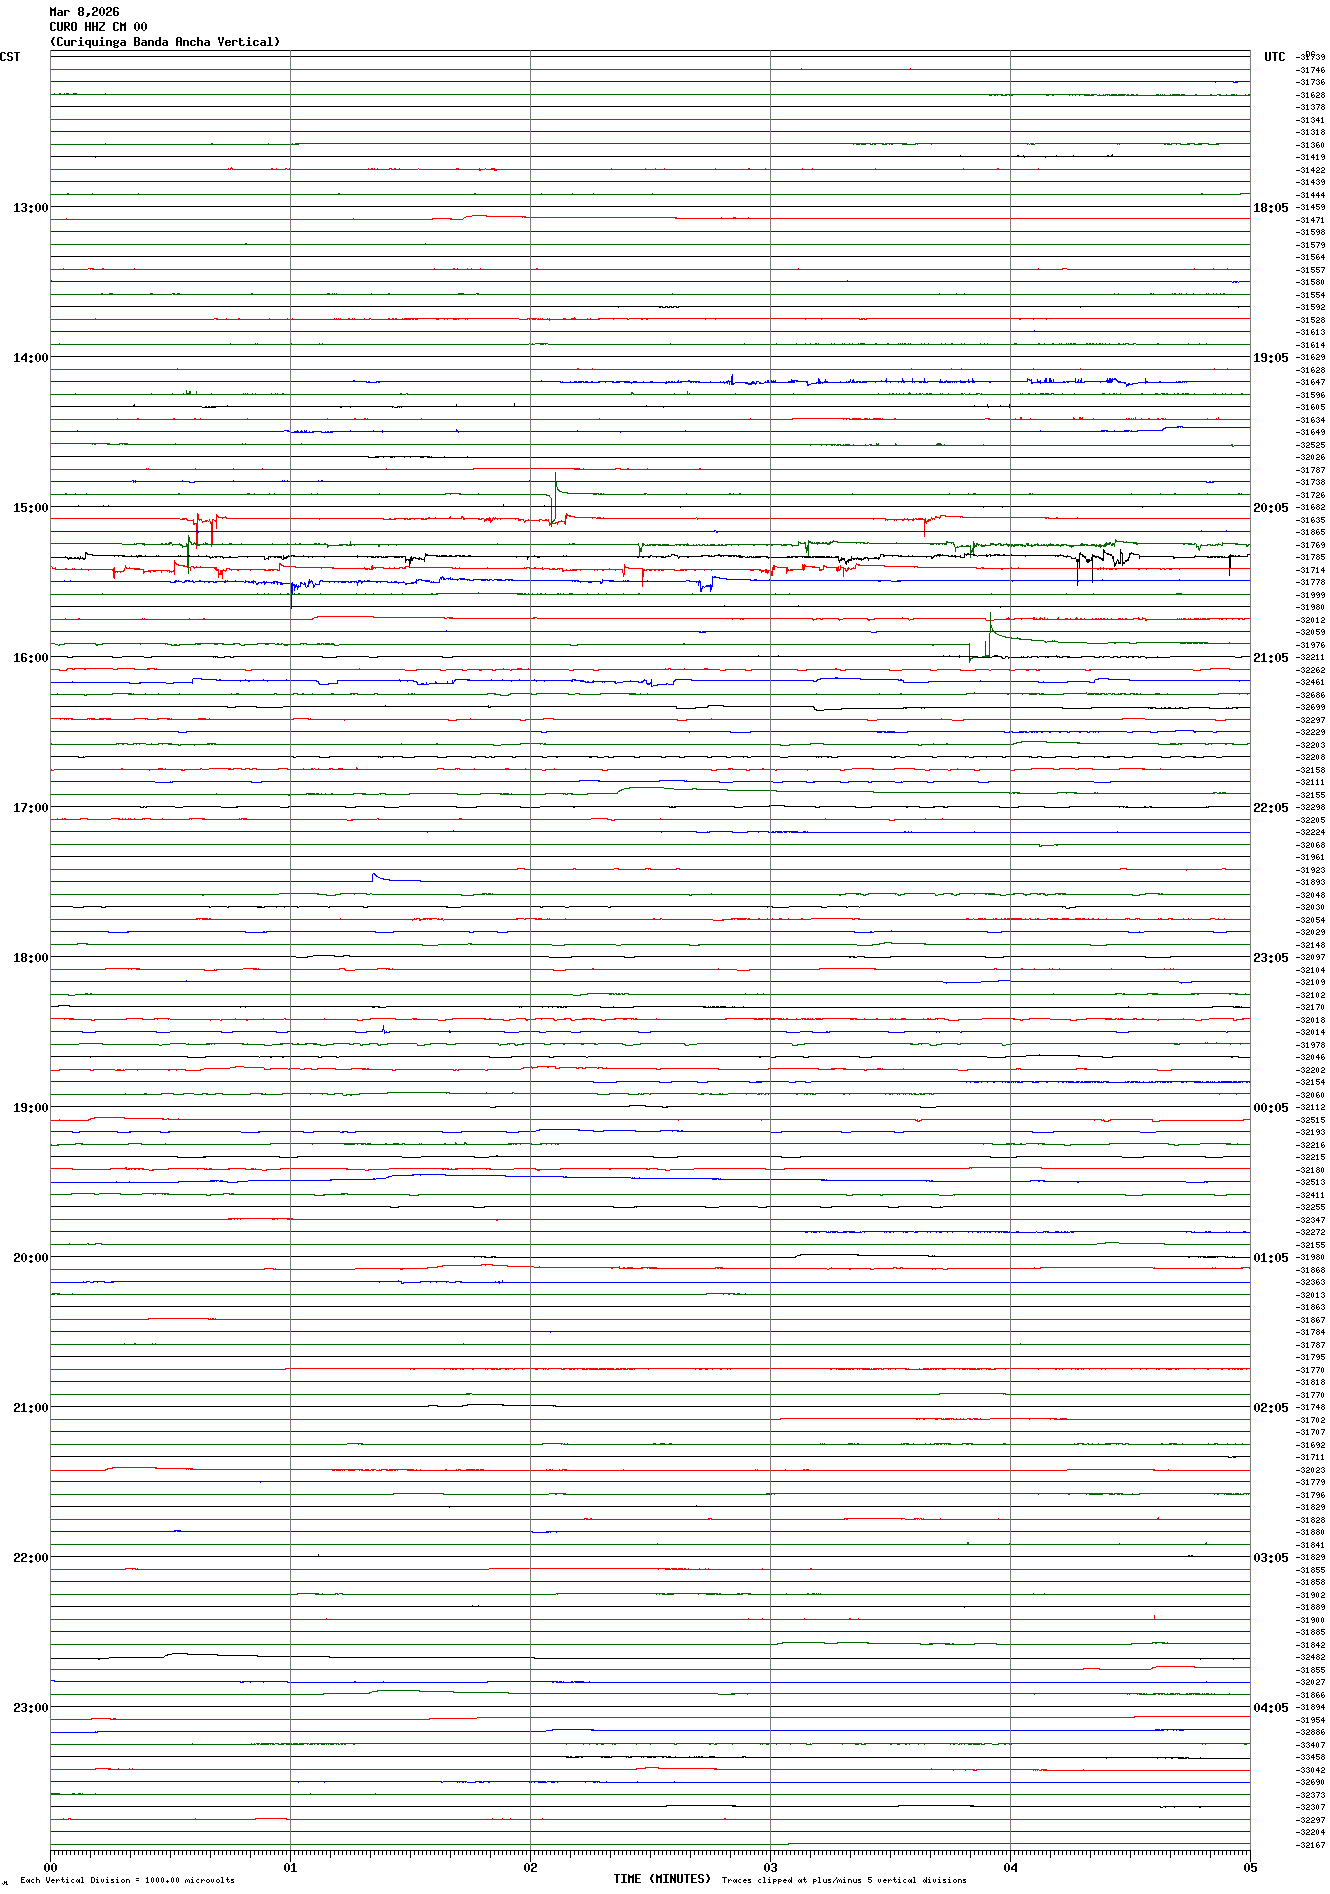Click the 17:00 CST time marker
1330x1894 pixels.
(x=30, y=808)
